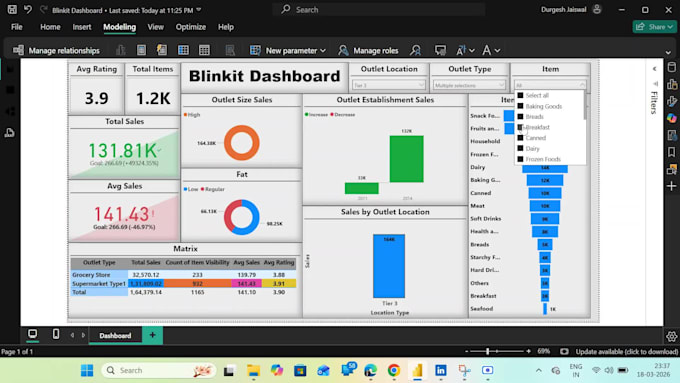Expand the Filters pane arrow
The image size is (680, 383).
[x=654, y=69]
